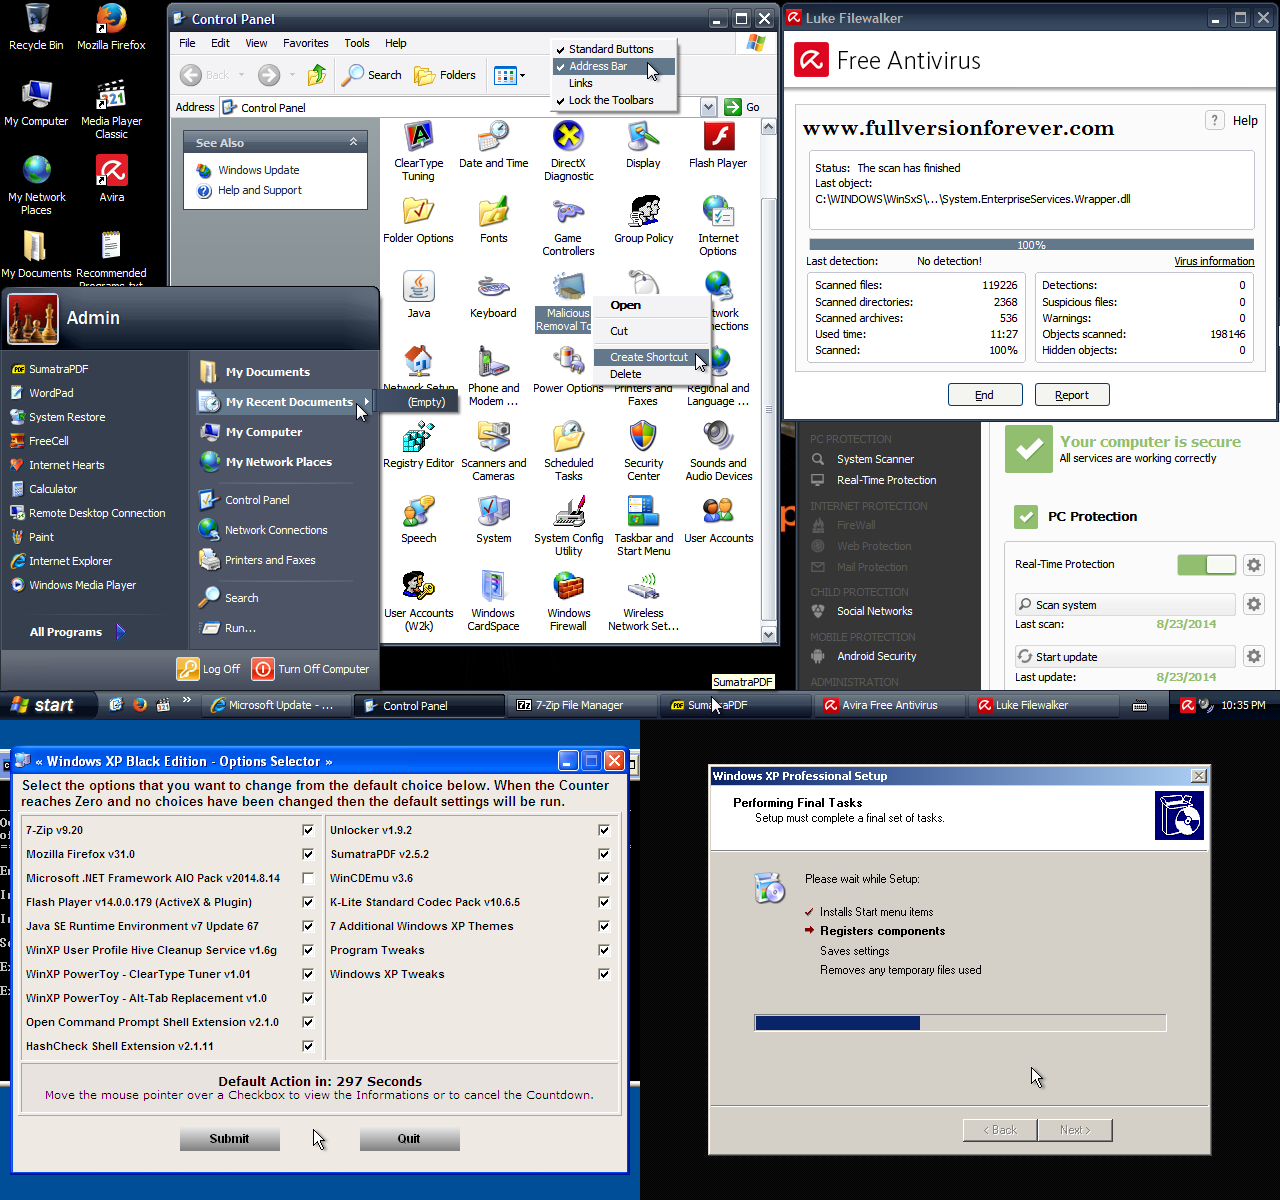The height and width of the screenshot is (1200, 1280).
Task: Select Create Shortcut from context menu
Action: [x=649, y=357]
